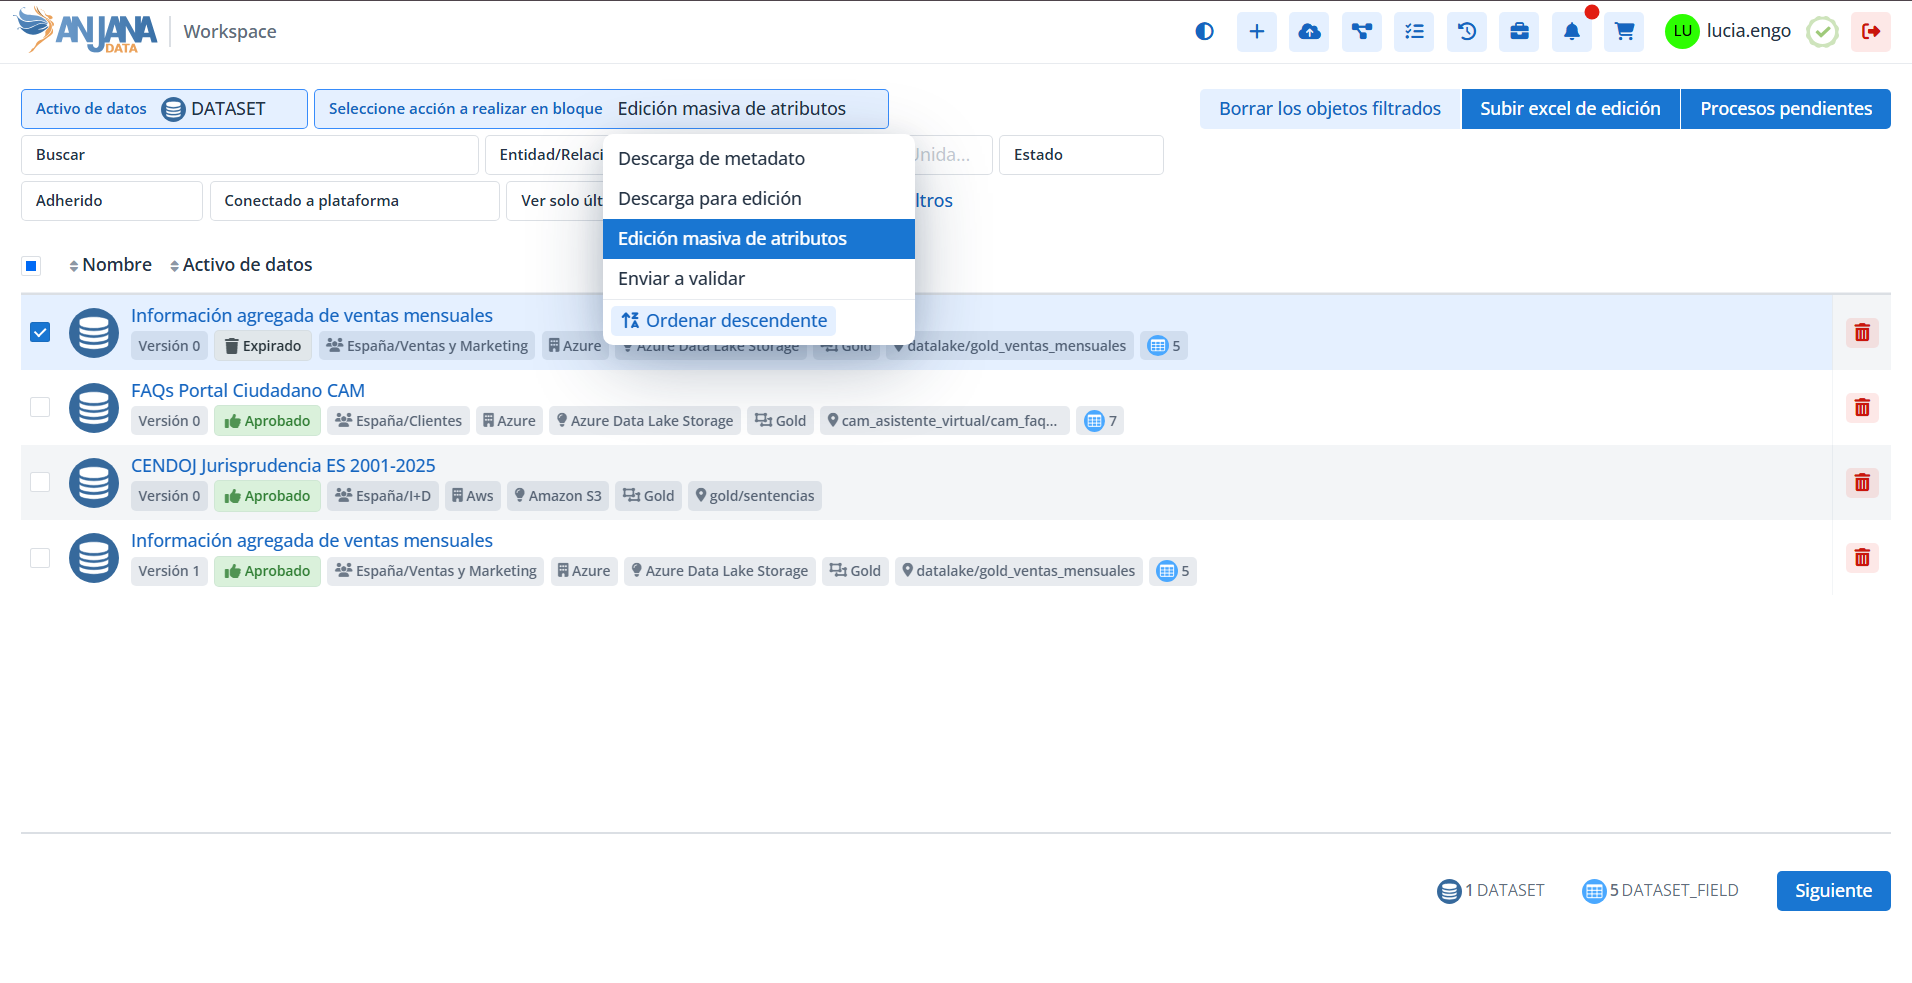
Task: Toggle the dark mode contrast icon
Action: [x=1204, y=32]
